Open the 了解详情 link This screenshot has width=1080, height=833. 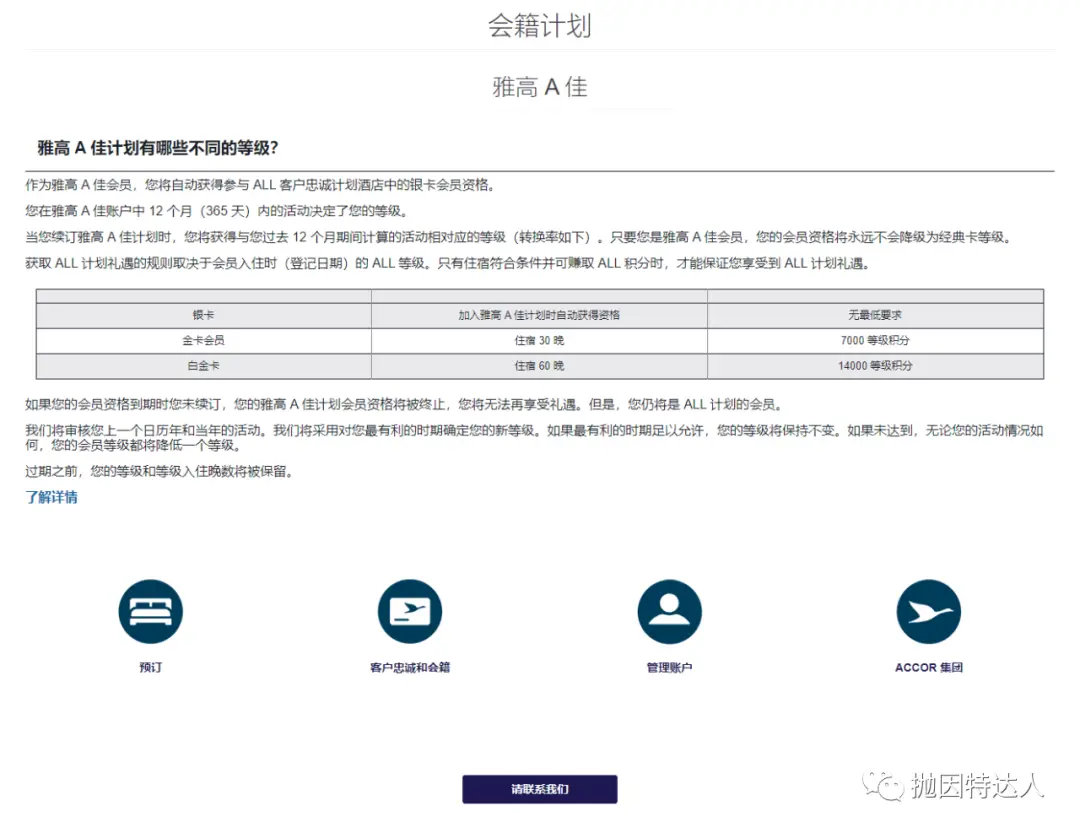click(x=51, y=496)
